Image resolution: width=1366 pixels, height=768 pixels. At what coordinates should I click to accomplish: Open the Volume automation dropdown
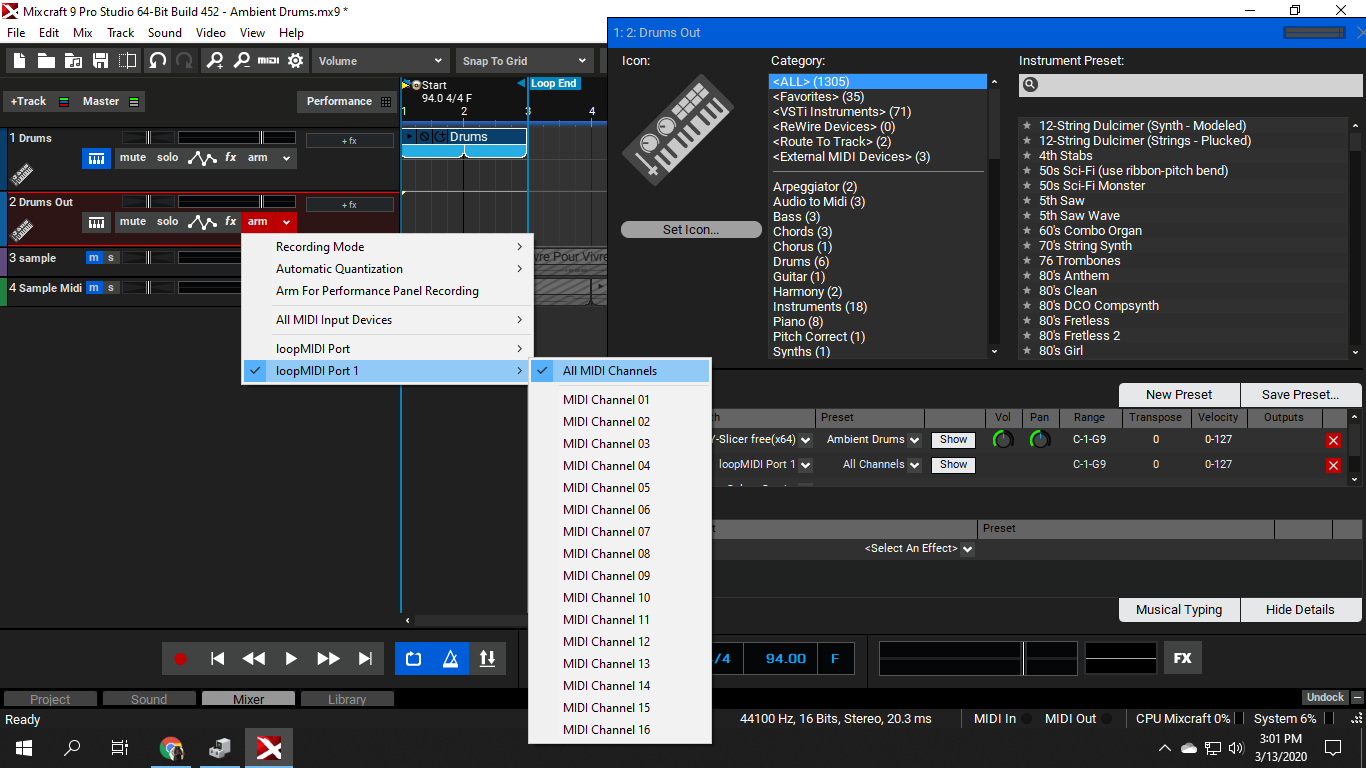(380, 61)
